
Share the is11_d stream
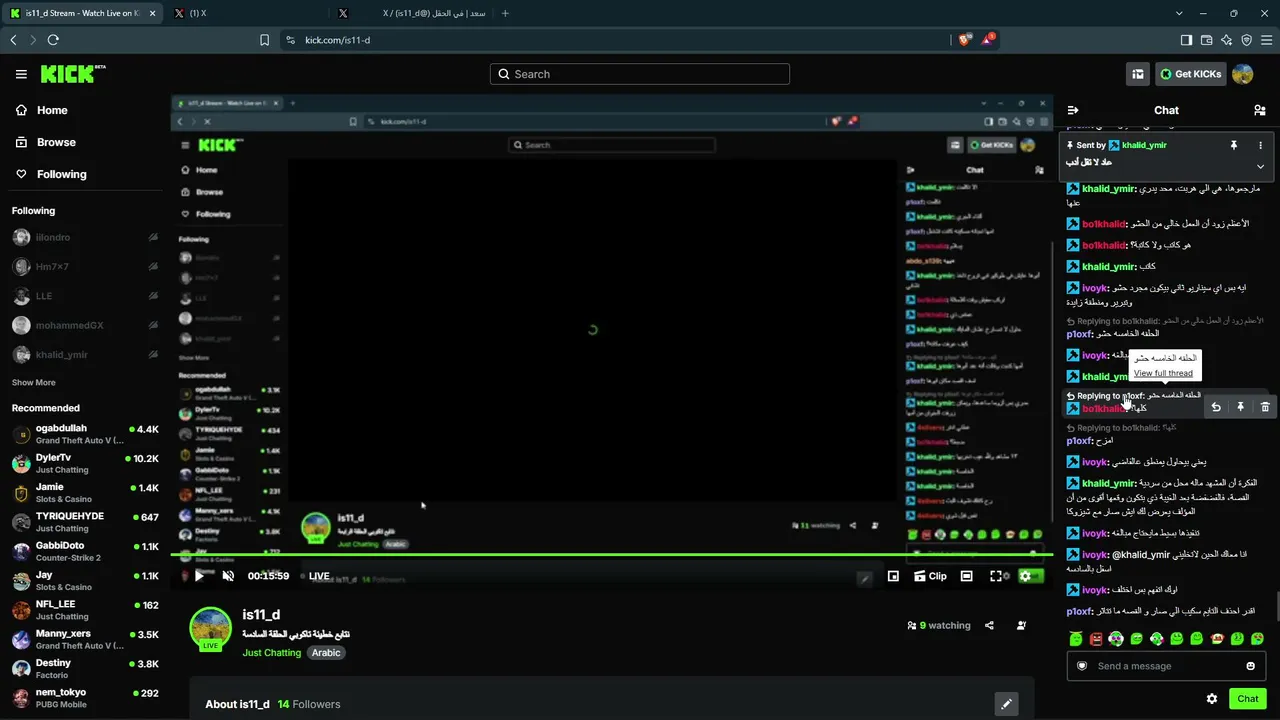(989, 626)
